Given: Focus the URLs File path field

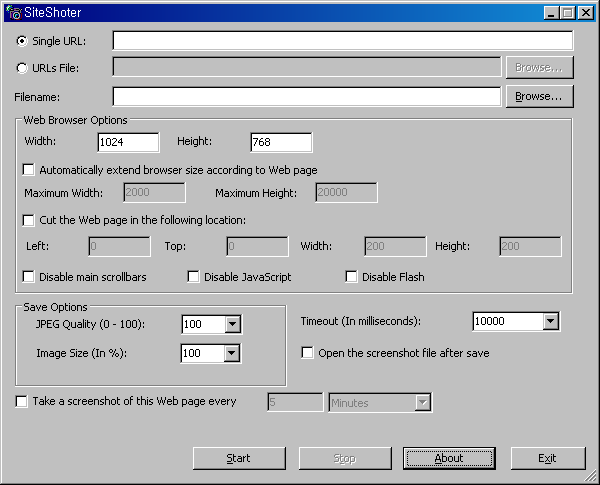Looking at the screenshot, I should pos(307,67).
